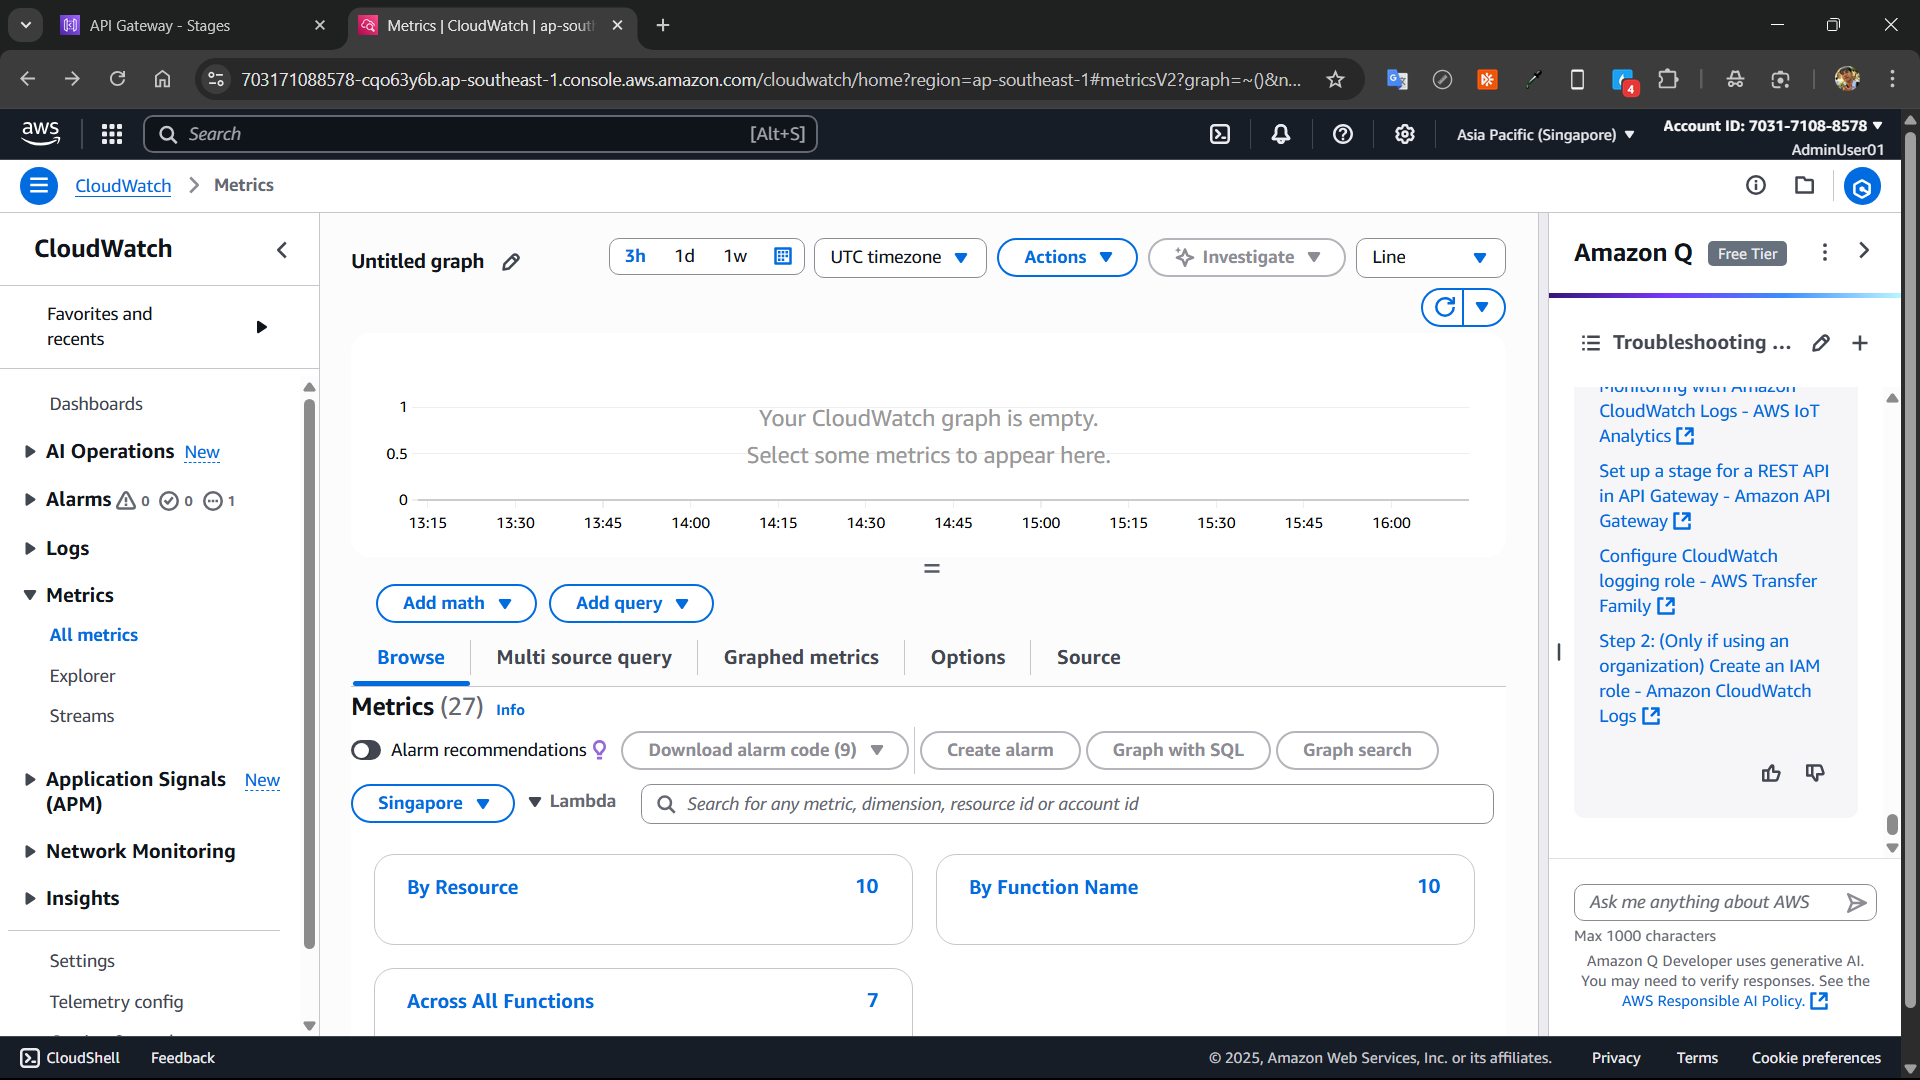Switch to the Browse tab
The image size is (1920, 1080).
coord(411,658)
